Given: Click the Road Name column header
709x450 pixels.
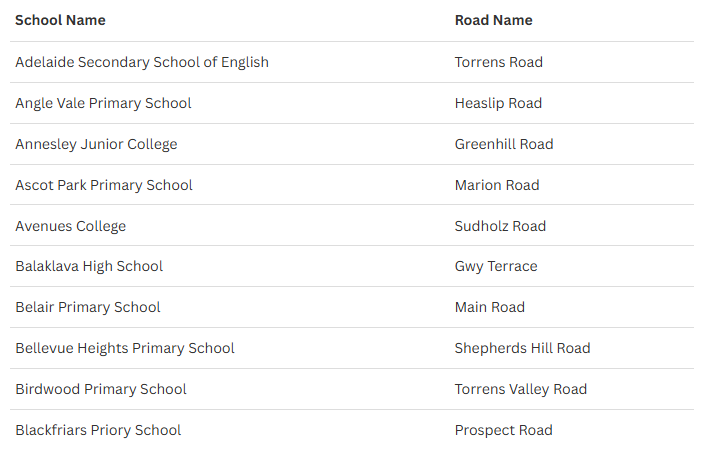Looking at the screenshot, I should [x=493, y=20].
